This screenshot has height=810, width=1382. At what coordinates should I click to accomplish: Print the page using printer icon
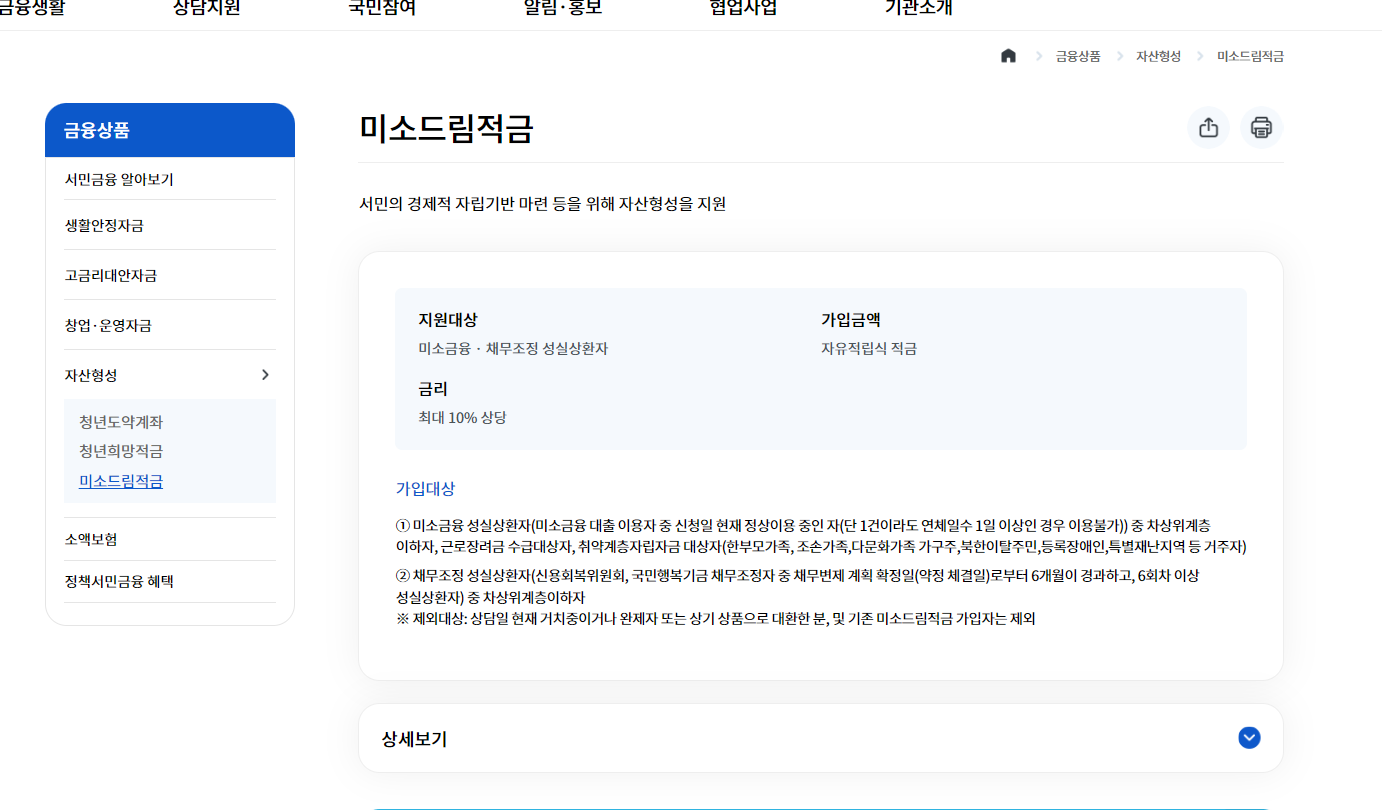click(x=1261, y=128)
